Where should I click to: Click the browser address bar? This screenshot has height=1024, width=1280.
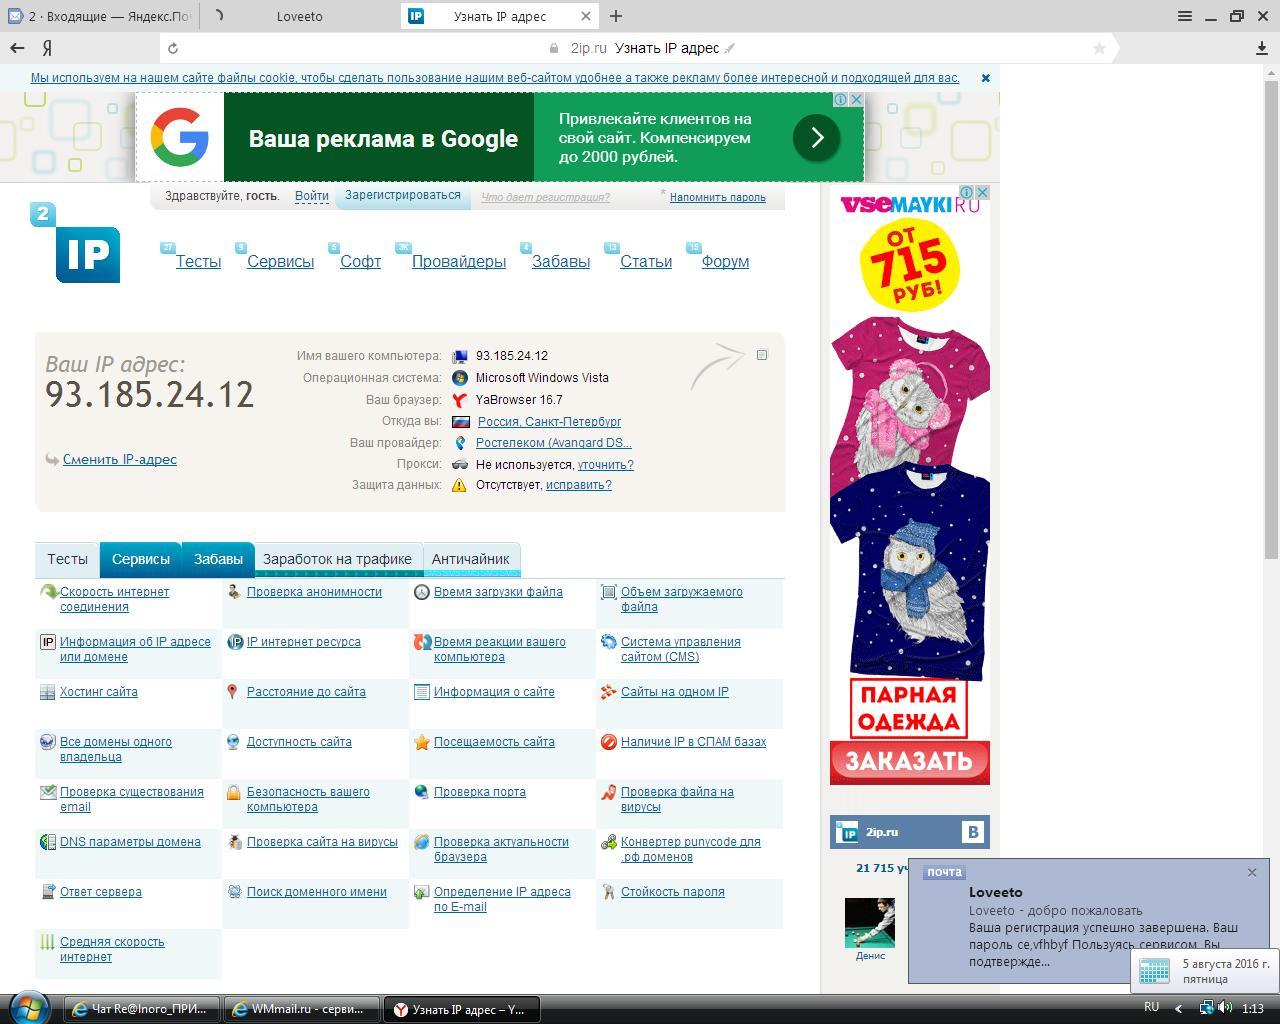(640, 48)
